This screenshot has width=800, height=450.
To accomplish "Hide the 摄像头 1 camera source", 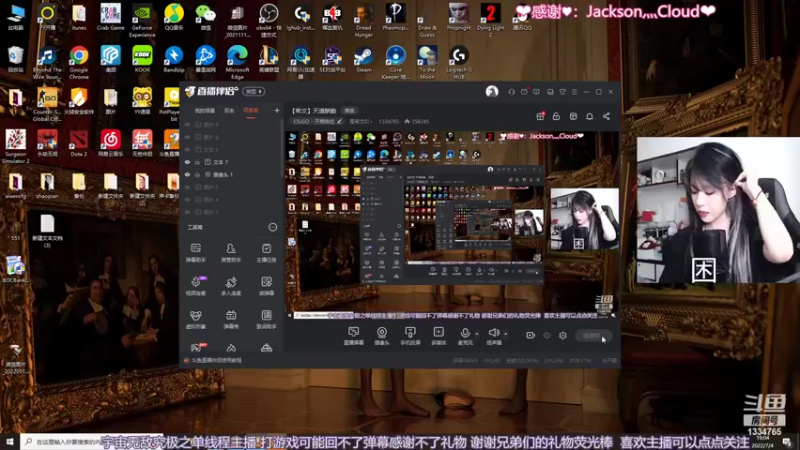I will 187,174.
